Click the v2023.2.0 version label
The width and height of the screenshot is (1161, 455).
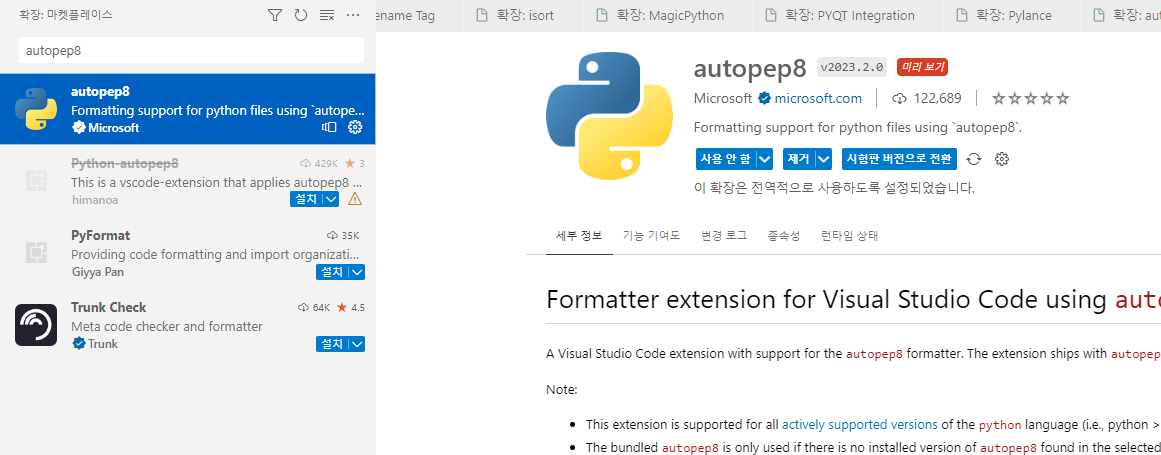pyautogui.click(x=852, y=67)
